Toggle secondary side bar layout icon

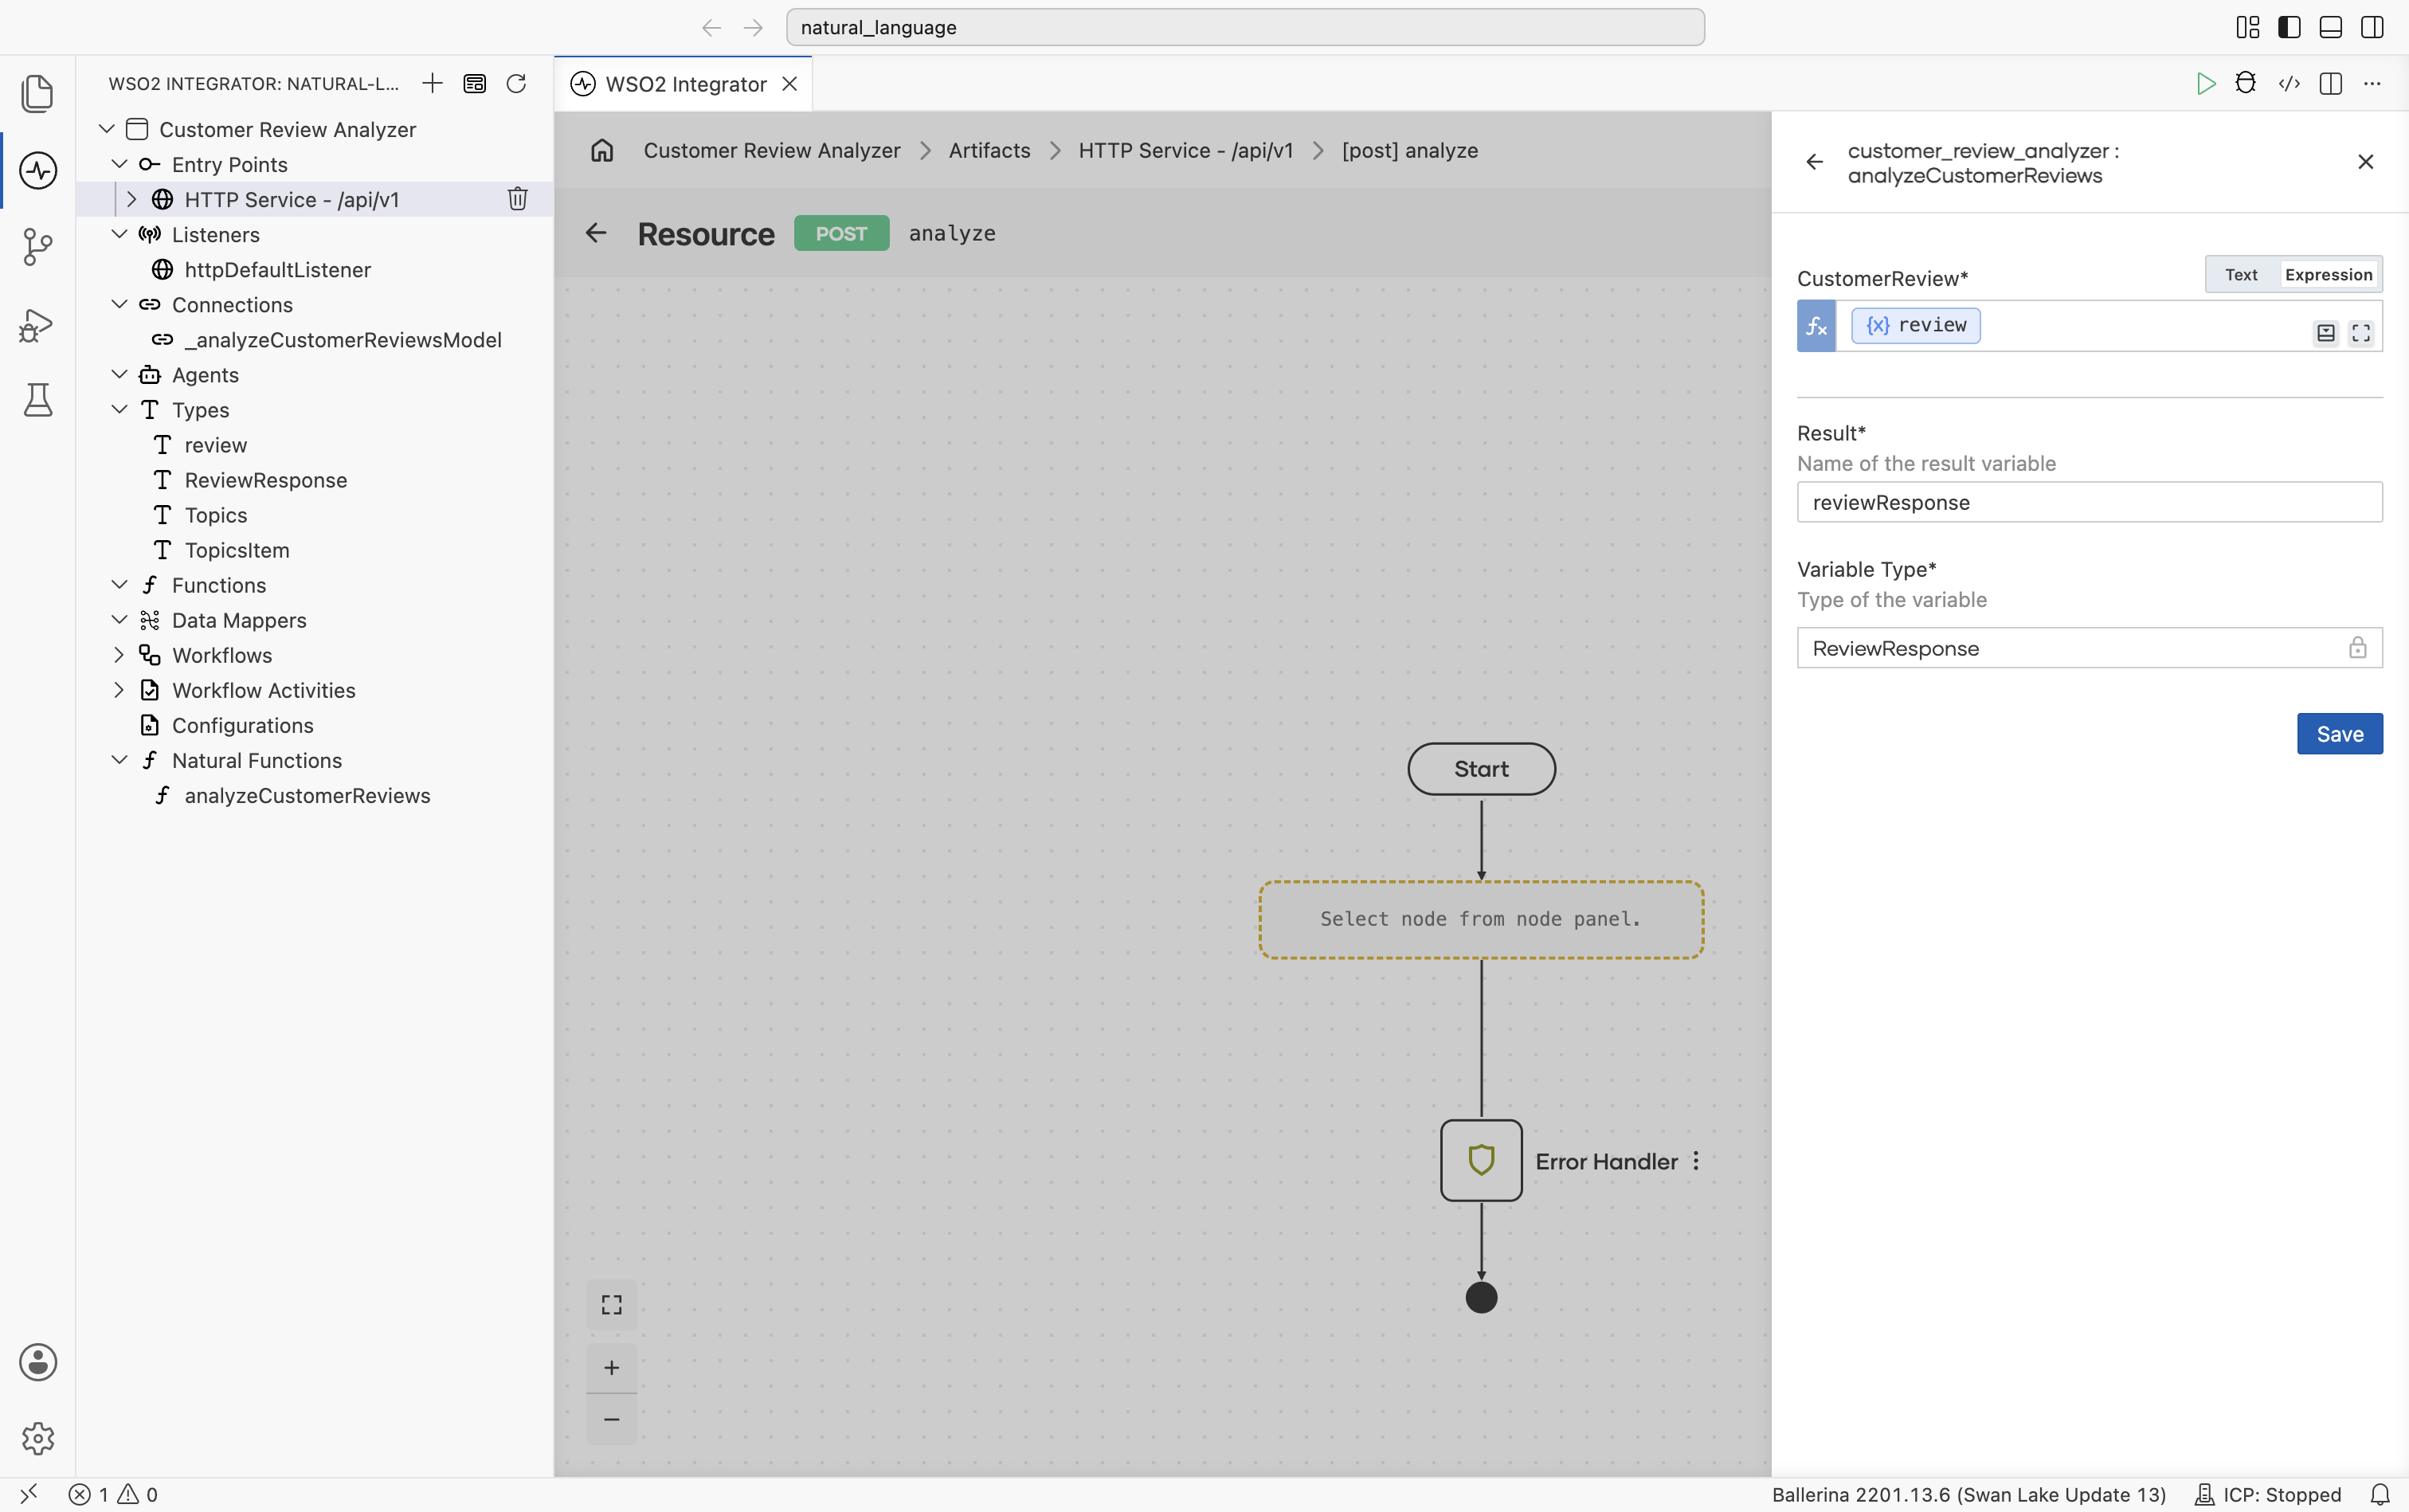point(2372,27)
